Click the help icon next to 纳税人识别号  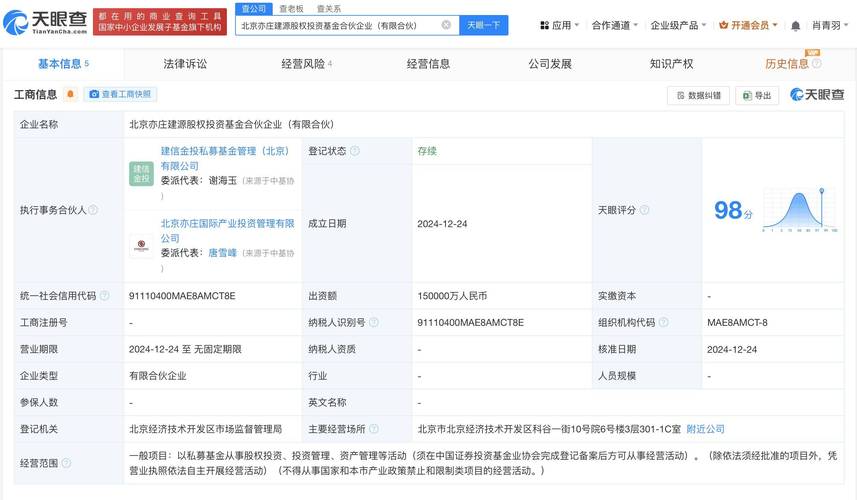(374, 322)
